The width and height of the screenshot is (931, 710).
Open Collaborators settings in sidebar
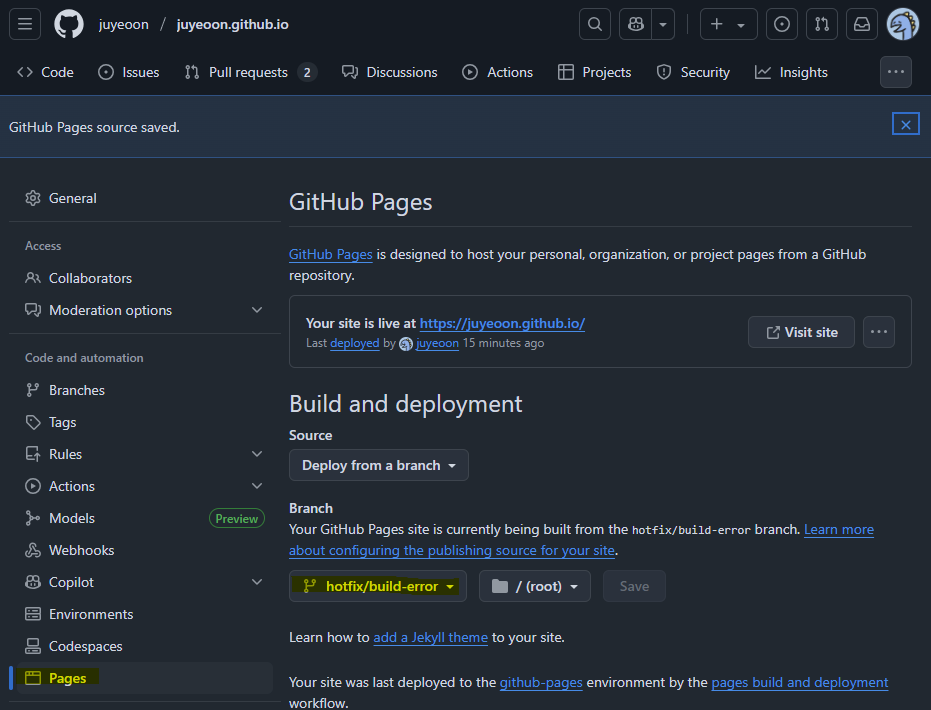pos(145,278)
